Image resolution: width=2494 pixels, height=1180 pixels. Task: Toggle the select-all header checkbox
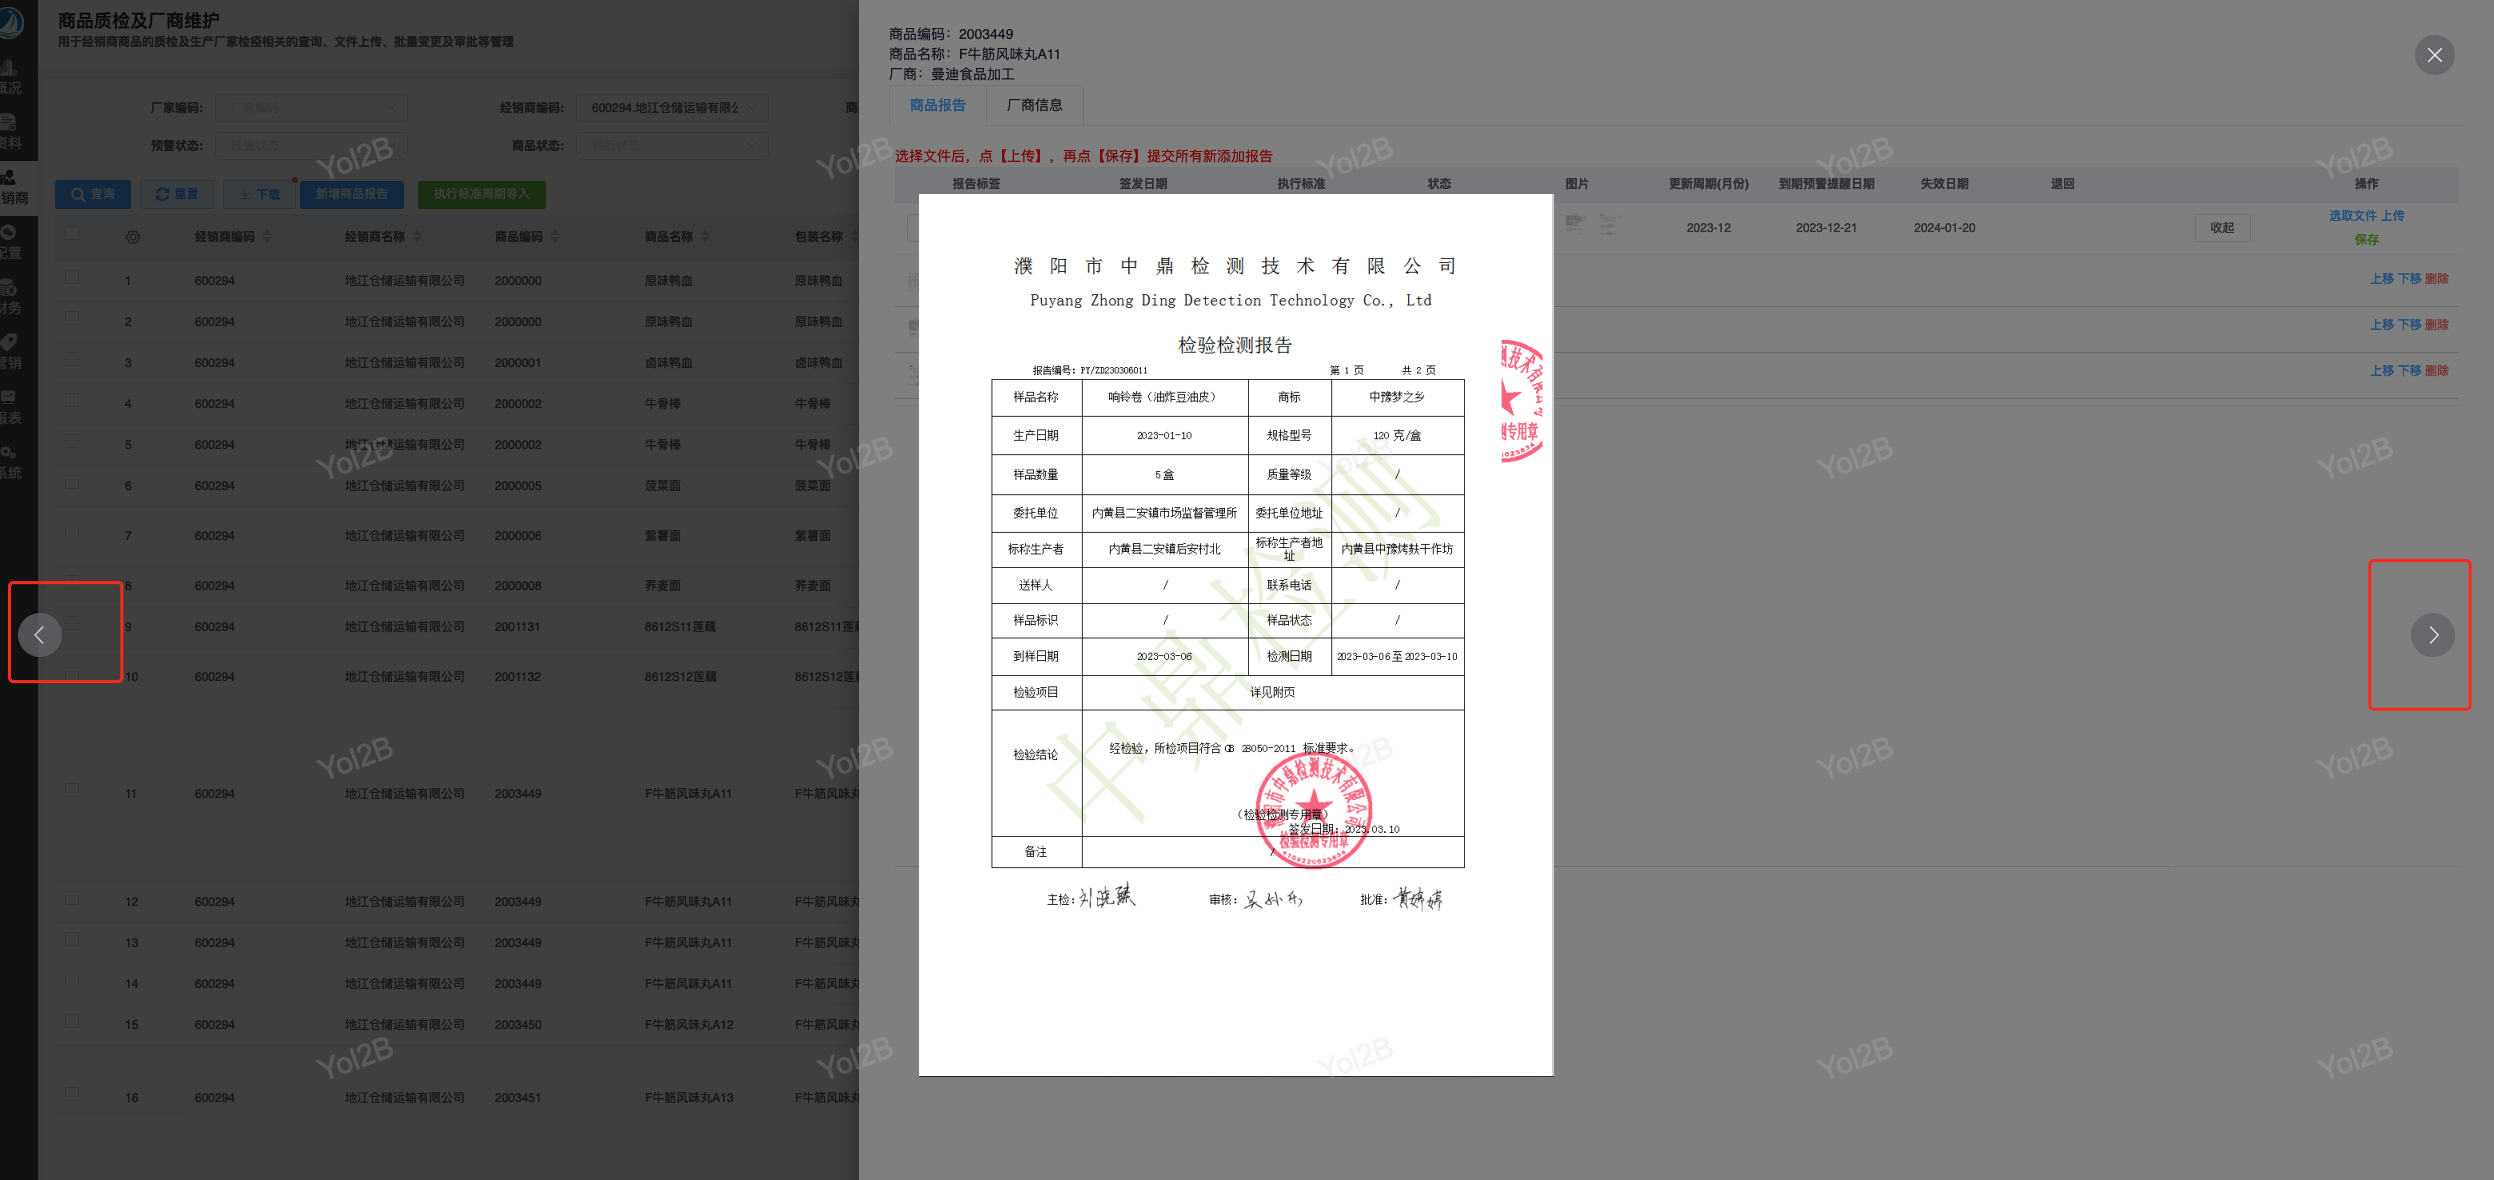coord(72,234)
